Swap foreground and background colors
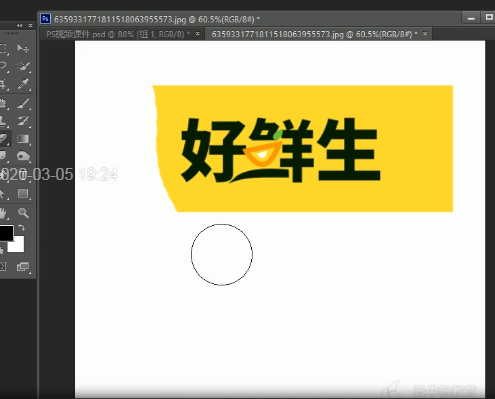Image resolution: width=495 pixels, height=399 pixels. [x=21, y=228]
